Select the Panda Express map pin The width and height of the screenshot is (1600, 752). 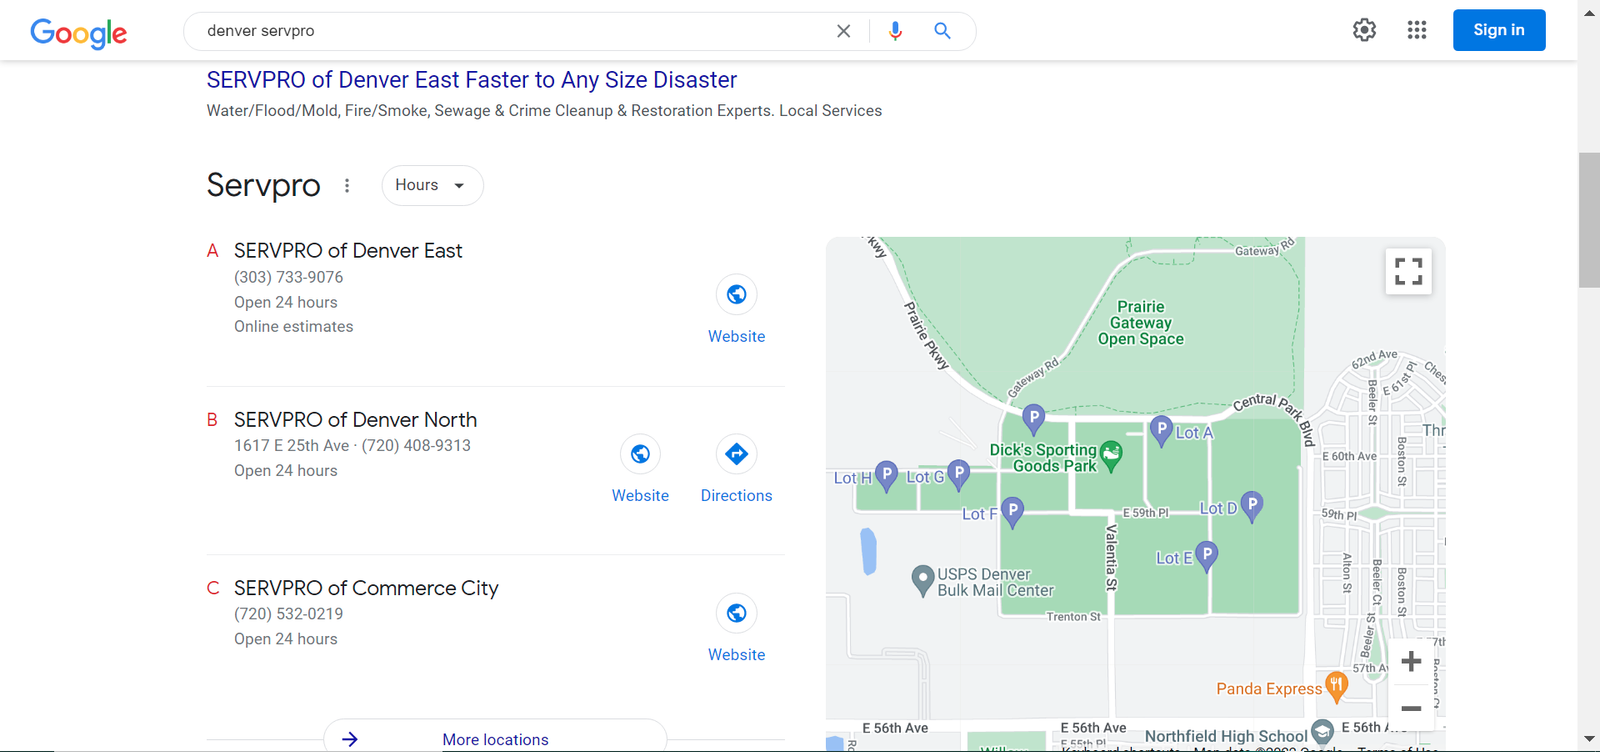click(1336, 685)
